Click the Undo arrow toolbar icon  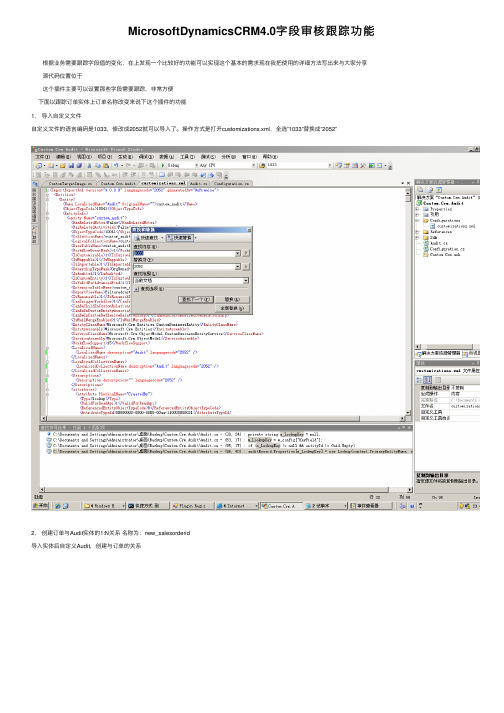[116, 166]
